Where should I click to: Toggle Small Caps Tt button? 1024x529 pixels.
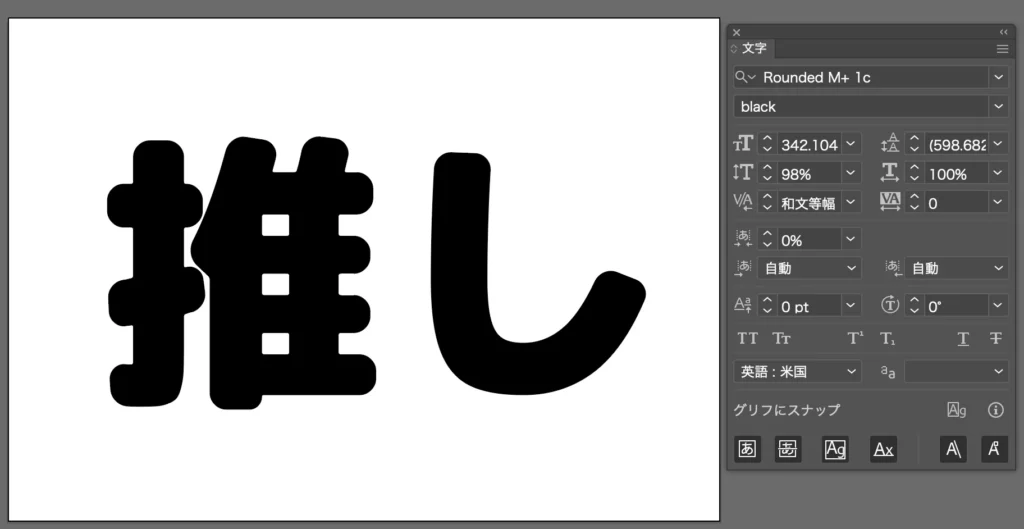click(782, 338)
